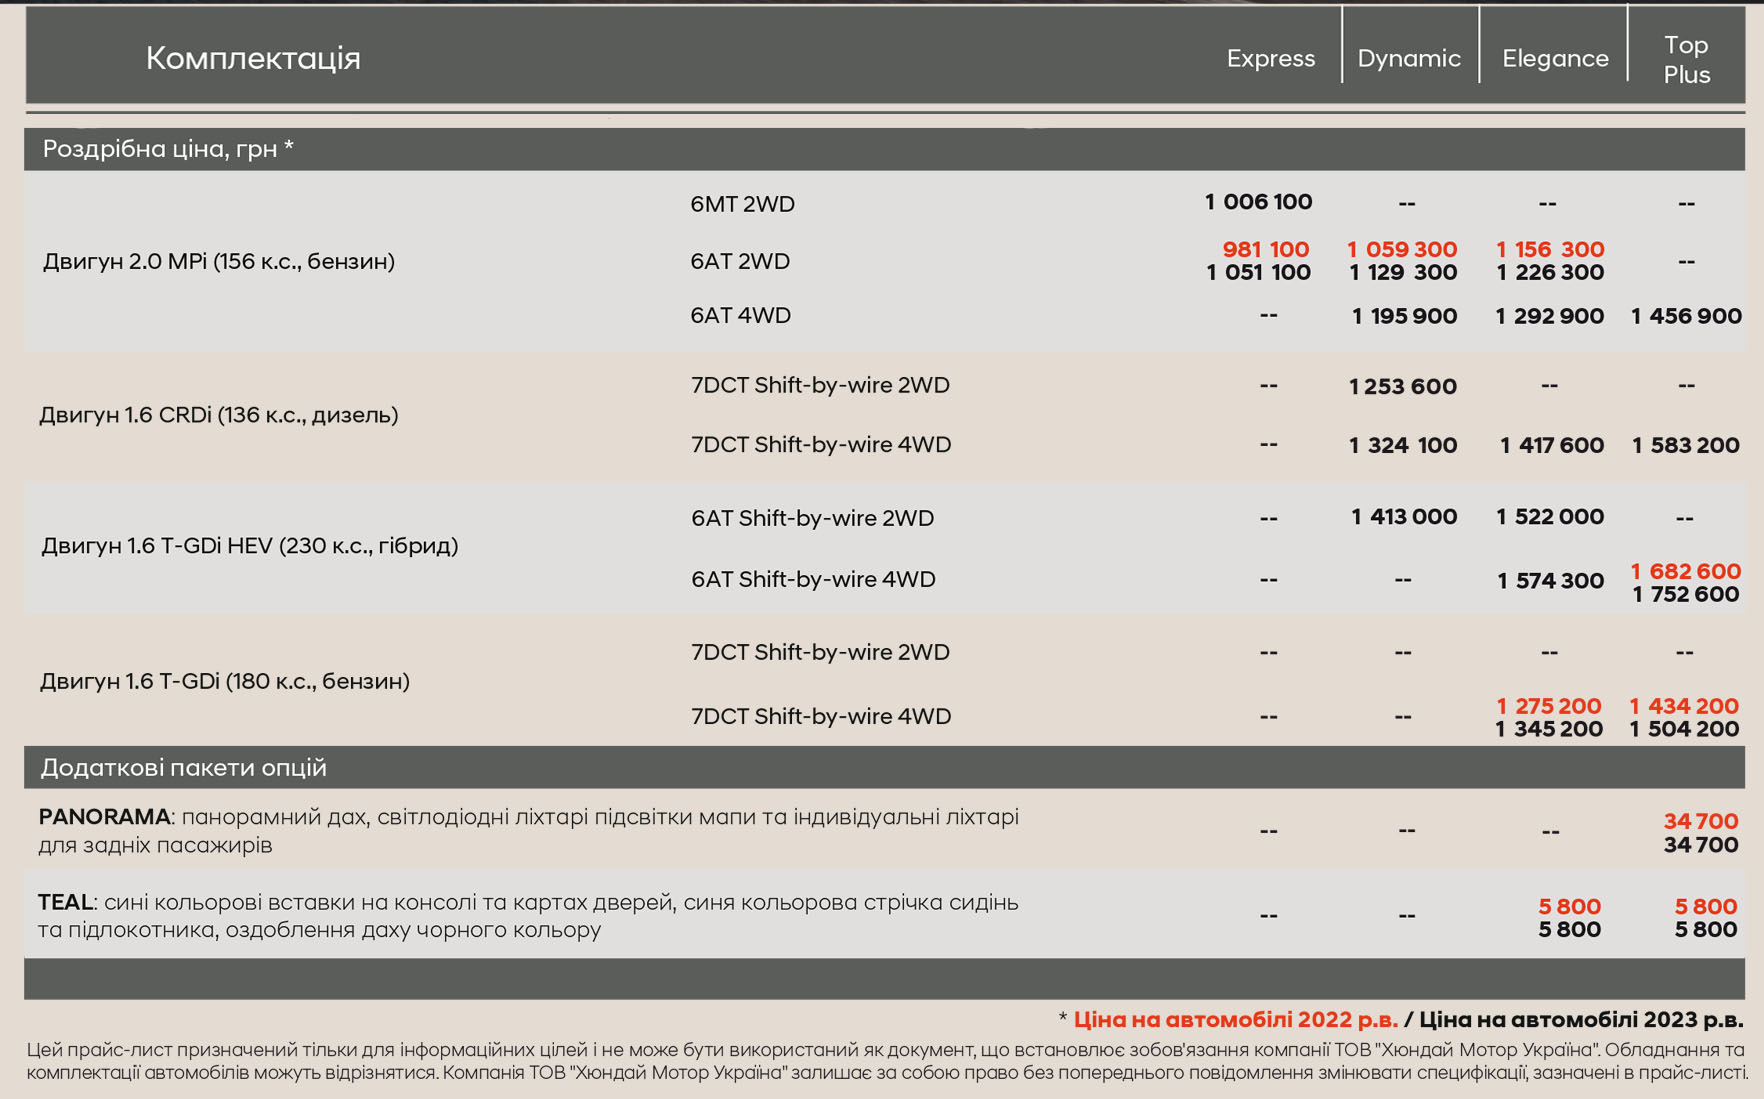1764x1099 pixels.
Task: Click the Комплектація header title
Action: click(x=253, y=58)
